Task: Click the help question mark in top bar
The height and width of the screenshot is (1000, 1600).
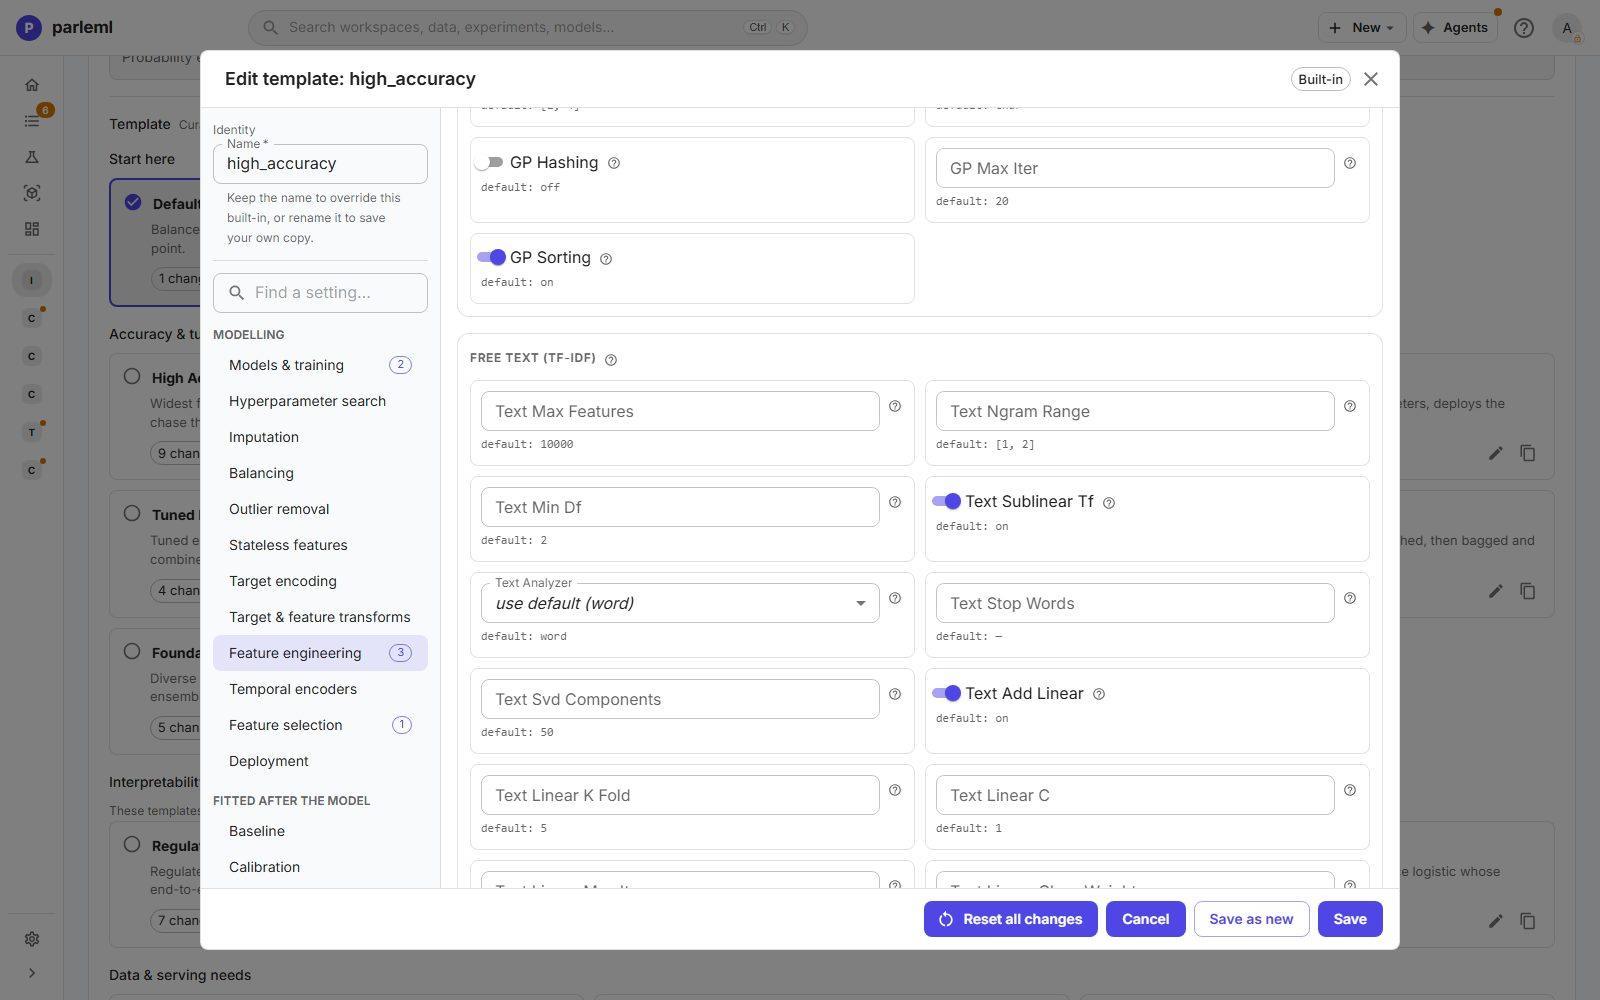Action: 1523,28
